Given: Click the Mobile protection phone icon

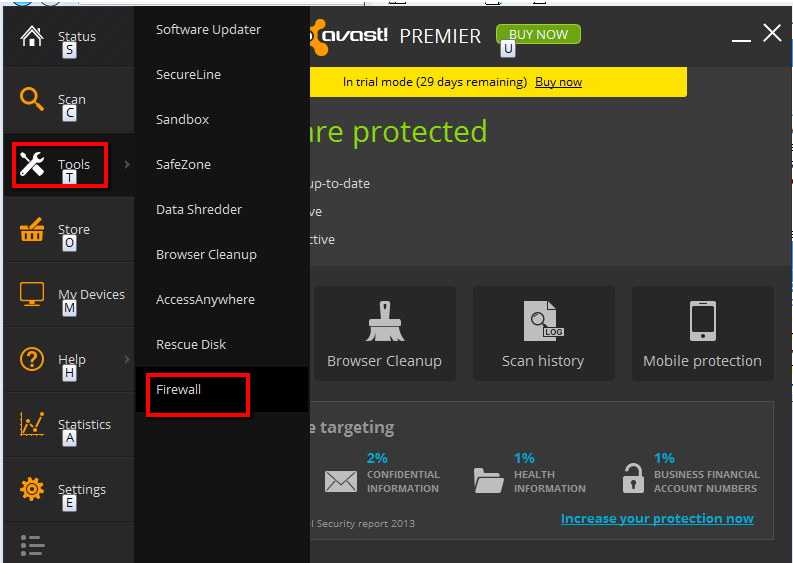Looking at the screenshot, I should click(702, 321).
